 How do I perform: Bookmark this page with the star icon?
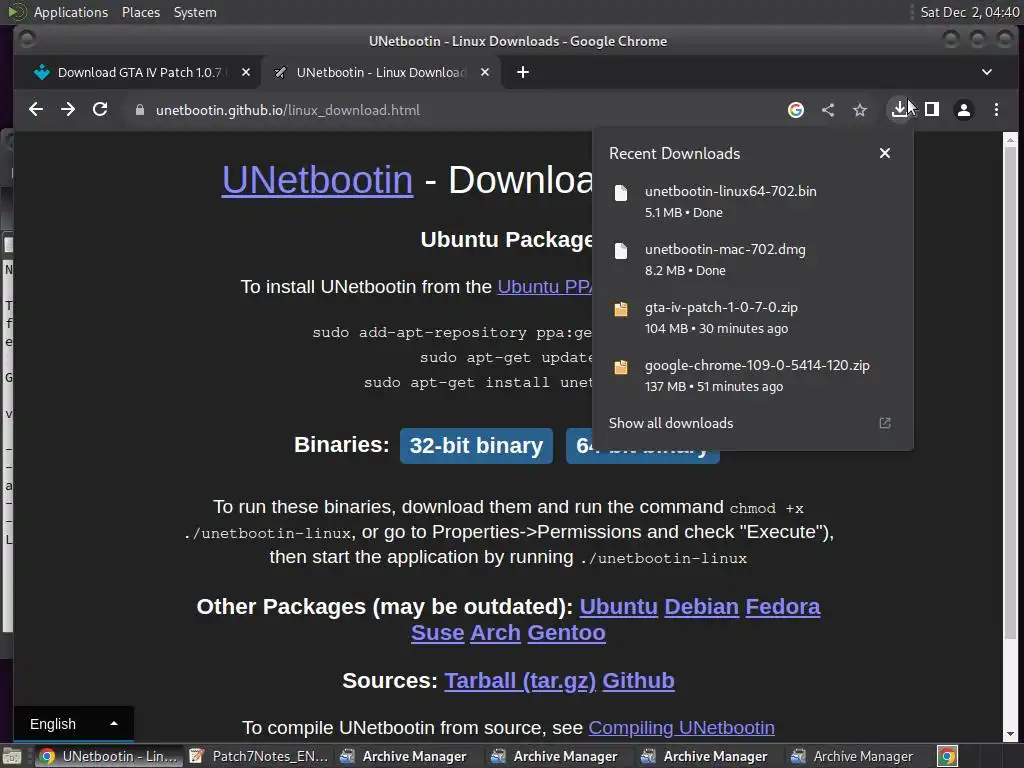pyautogui.click(x=859, y=110)
